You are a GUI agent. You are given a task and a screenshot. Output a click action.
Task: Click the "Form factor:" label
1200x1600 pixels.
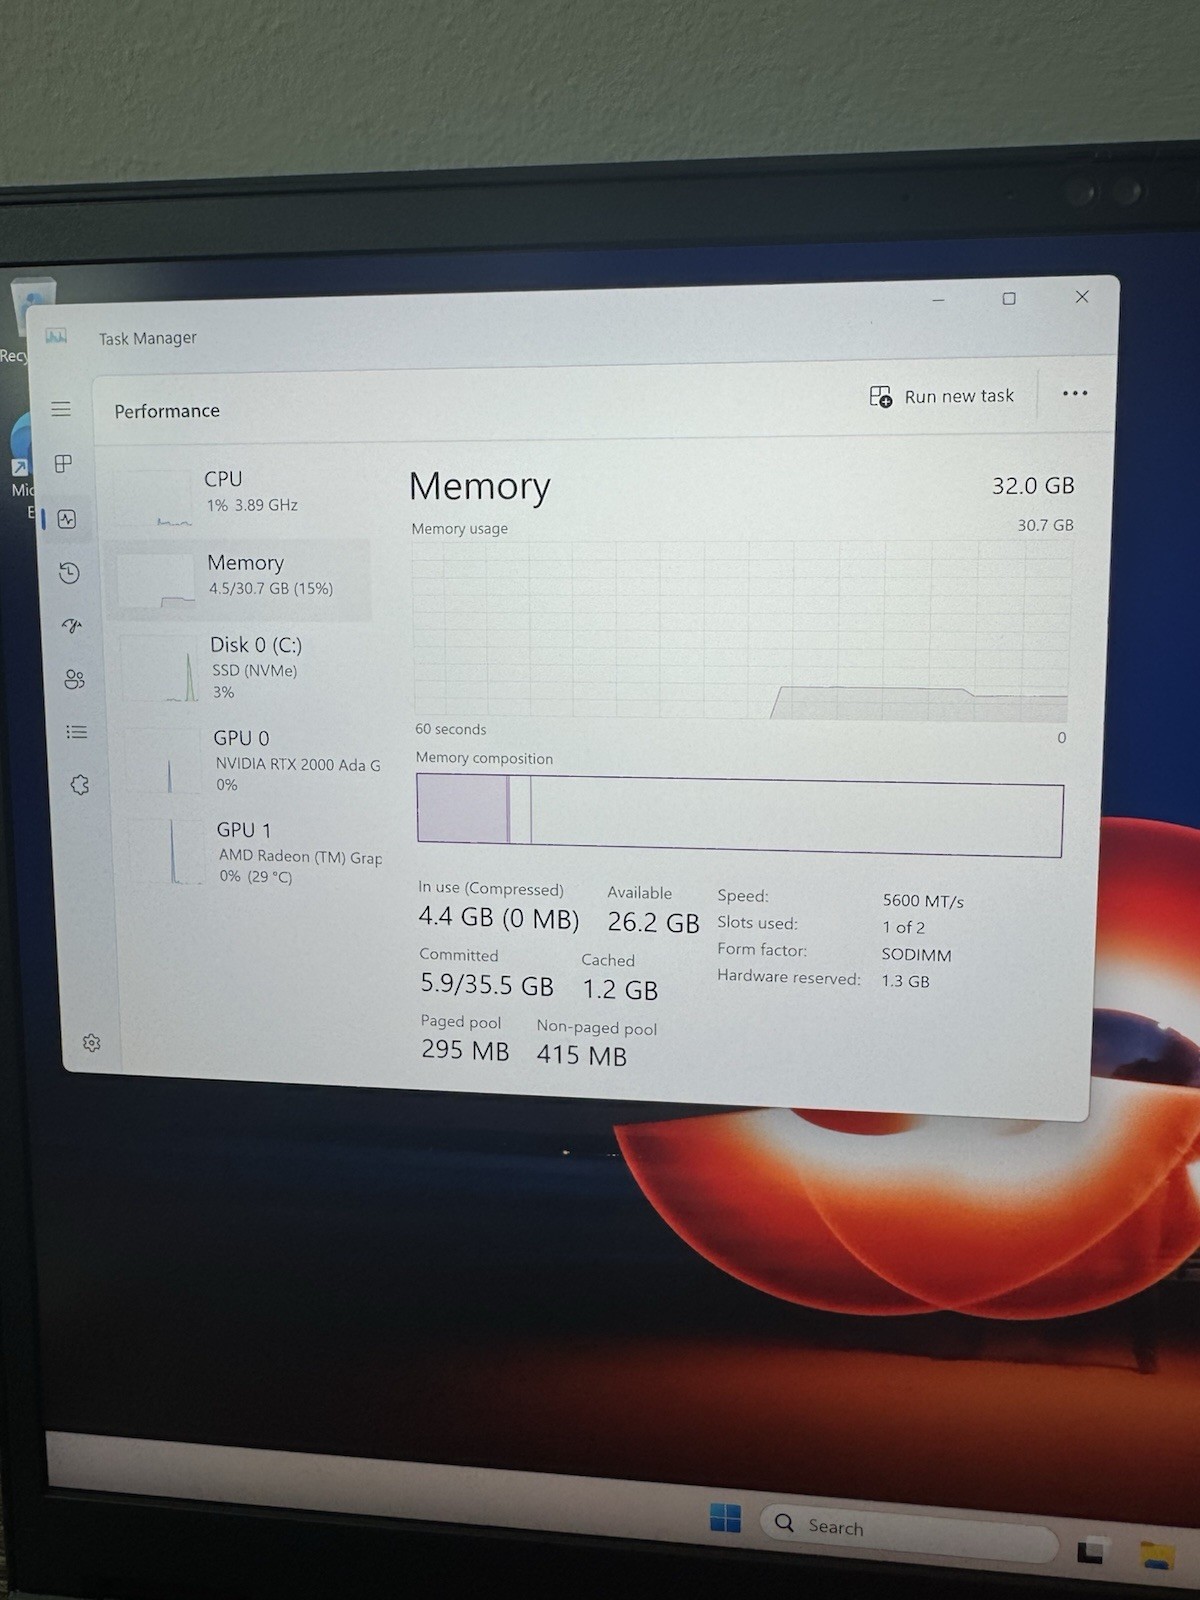click(762, 950)
